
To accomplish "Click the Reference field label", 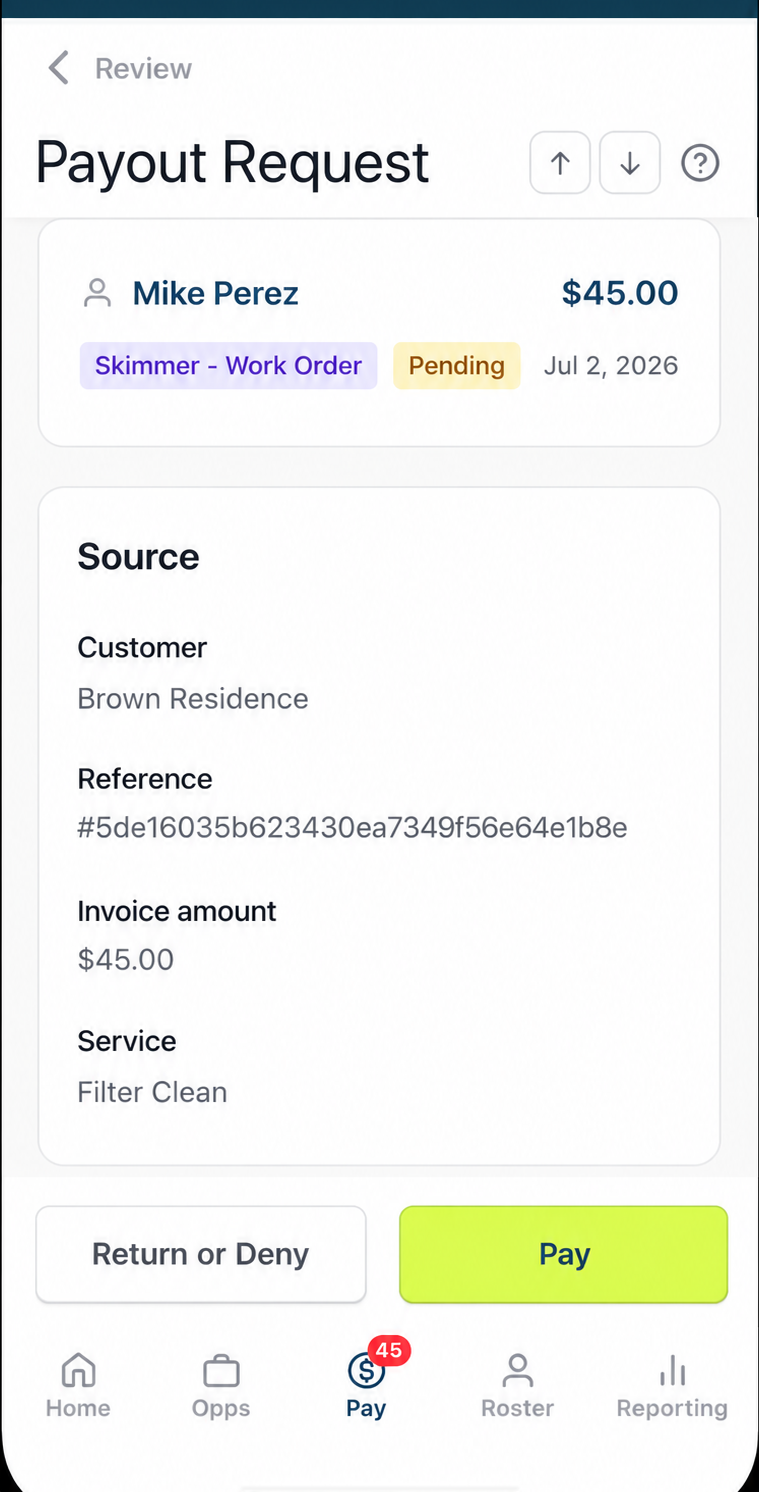I will tap(145, 779).
